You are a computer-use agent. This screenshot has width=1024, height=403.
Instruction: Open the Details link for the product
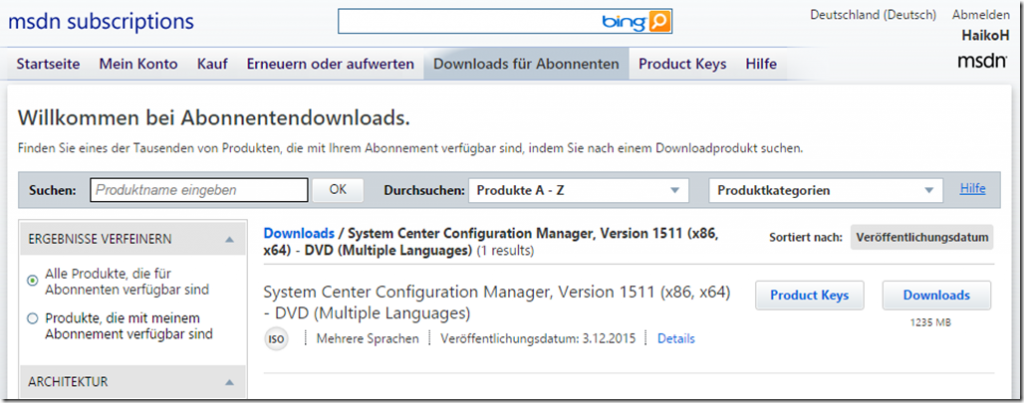pyautogui.click(x=676, y=339)
